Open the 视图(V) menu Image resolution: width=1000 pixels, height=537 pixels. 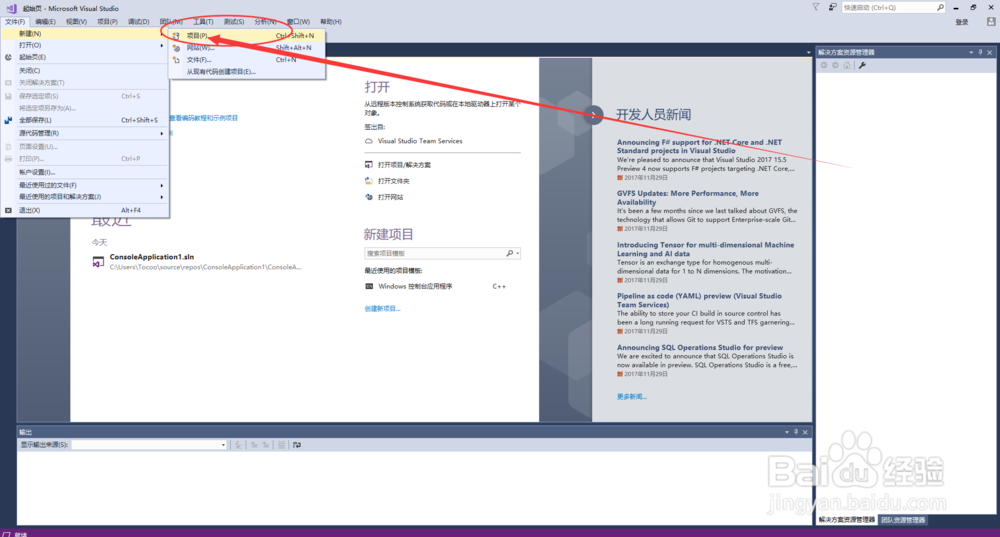(77, 22)
